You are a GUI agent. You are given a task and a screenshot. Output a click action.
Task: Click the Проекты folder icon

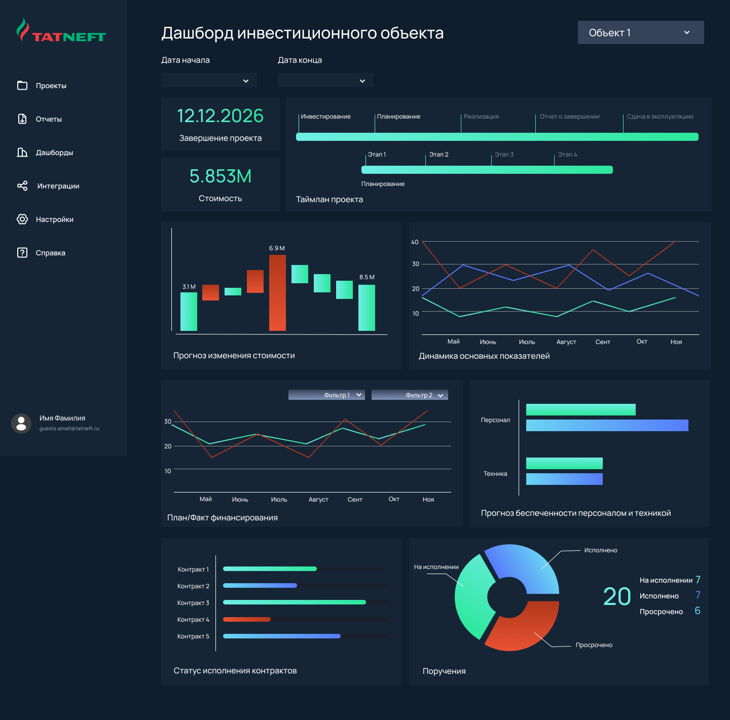tap(22, 86)
